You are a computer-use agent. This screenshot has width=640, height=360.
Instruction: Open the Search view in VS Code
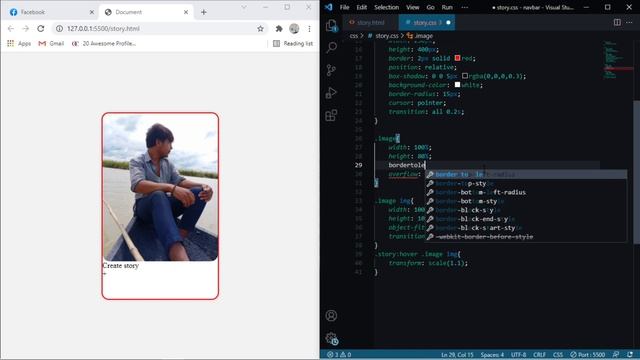click(x=331, y=47)
